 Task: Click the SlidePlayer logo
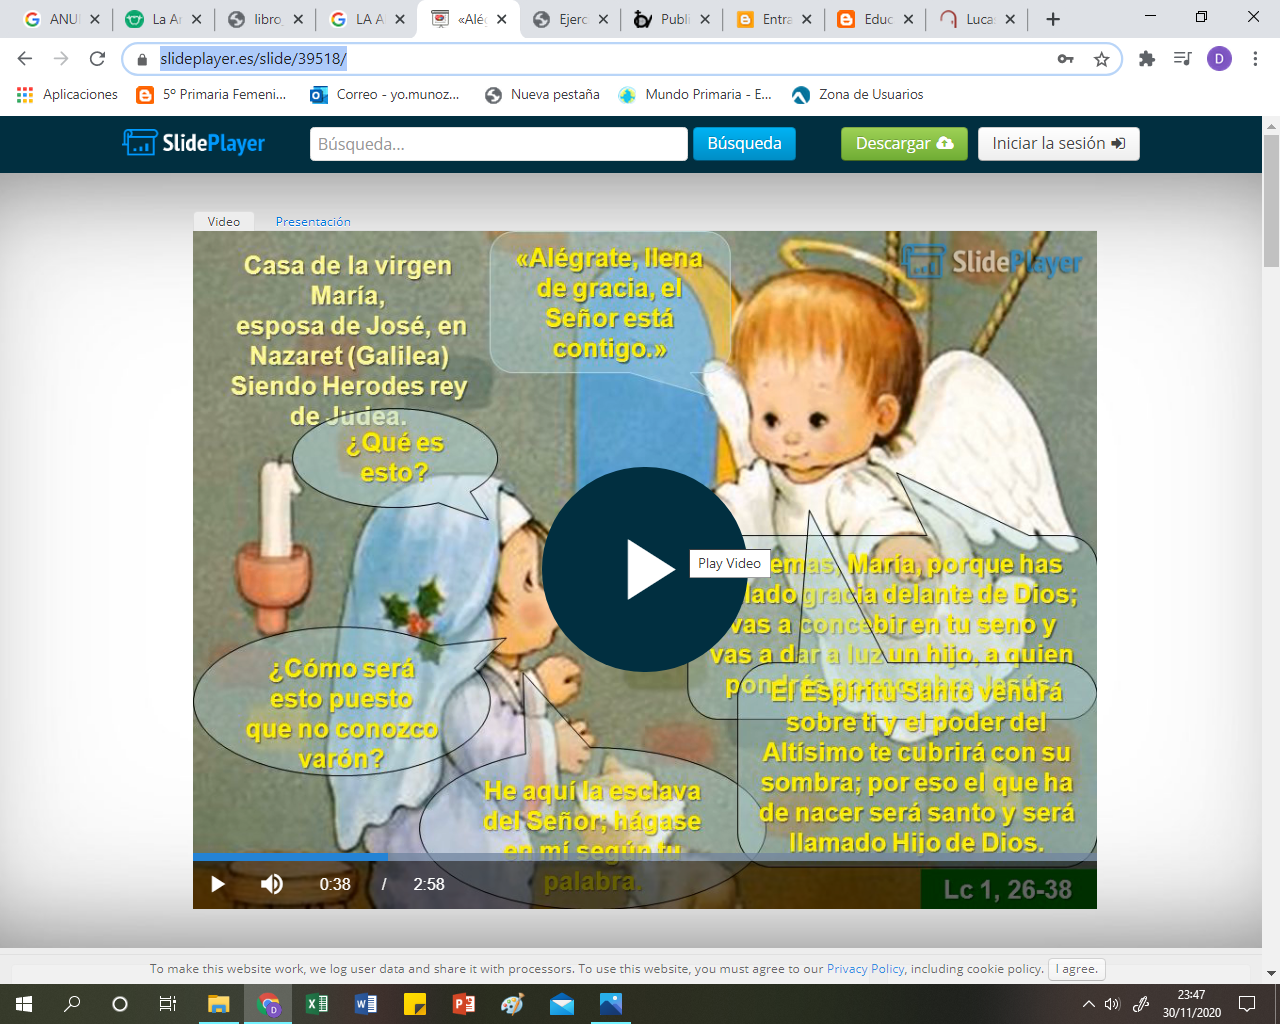point(194,143)
